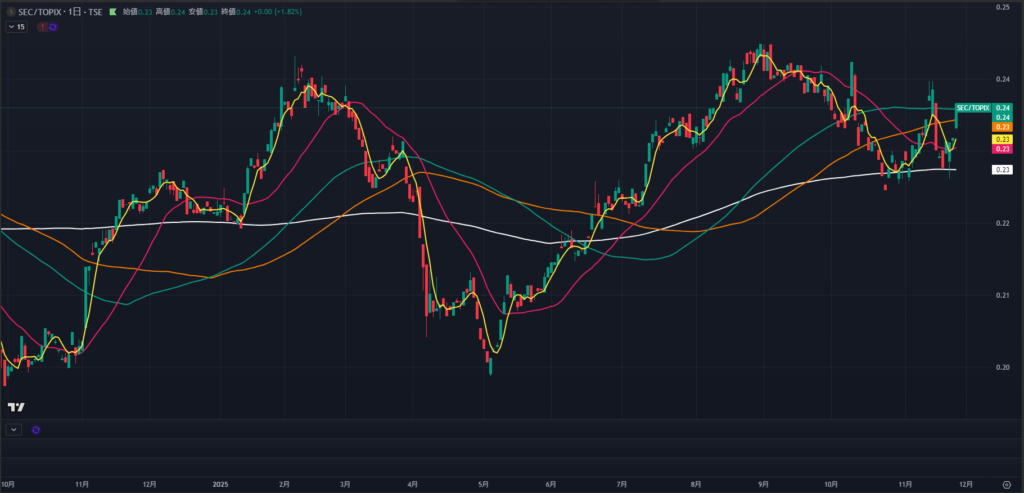Click the green SEC/TOPIX price label

pos(973,107)
